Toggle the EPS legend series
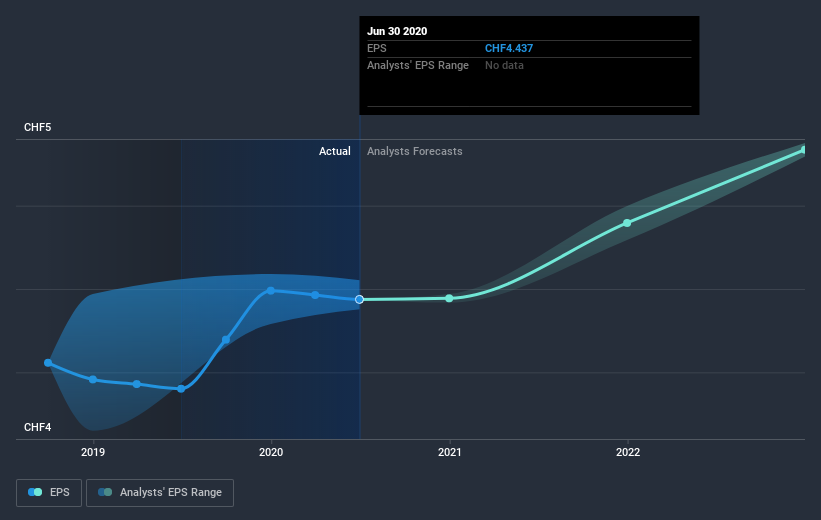The height and width of the screenshot is (520, 821). pyautogui.click(x=48, y=492)
